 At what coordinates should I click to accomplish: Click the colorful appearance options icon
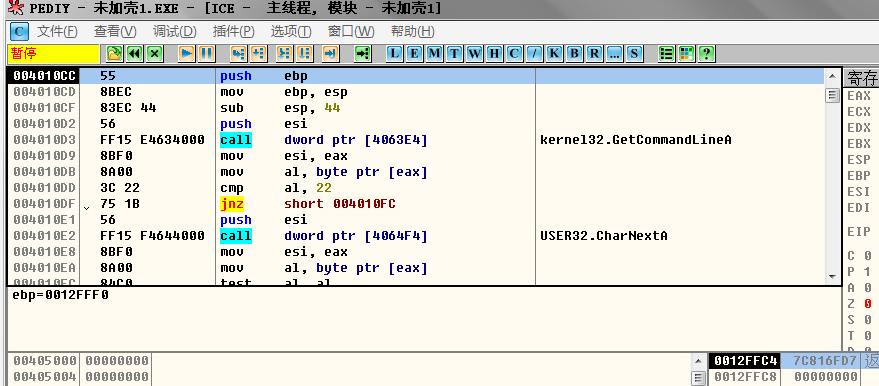tap(686, 54)
